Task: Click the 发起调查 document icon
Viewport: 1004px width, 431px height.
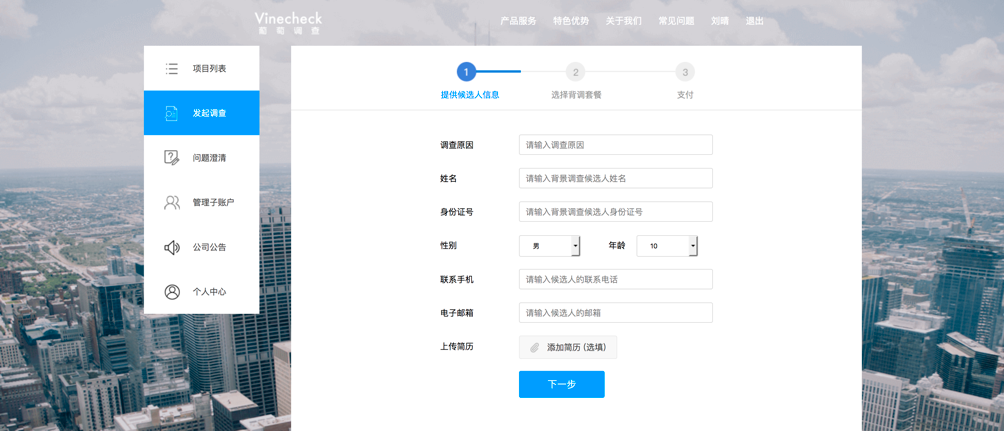Action: [172, 113]
